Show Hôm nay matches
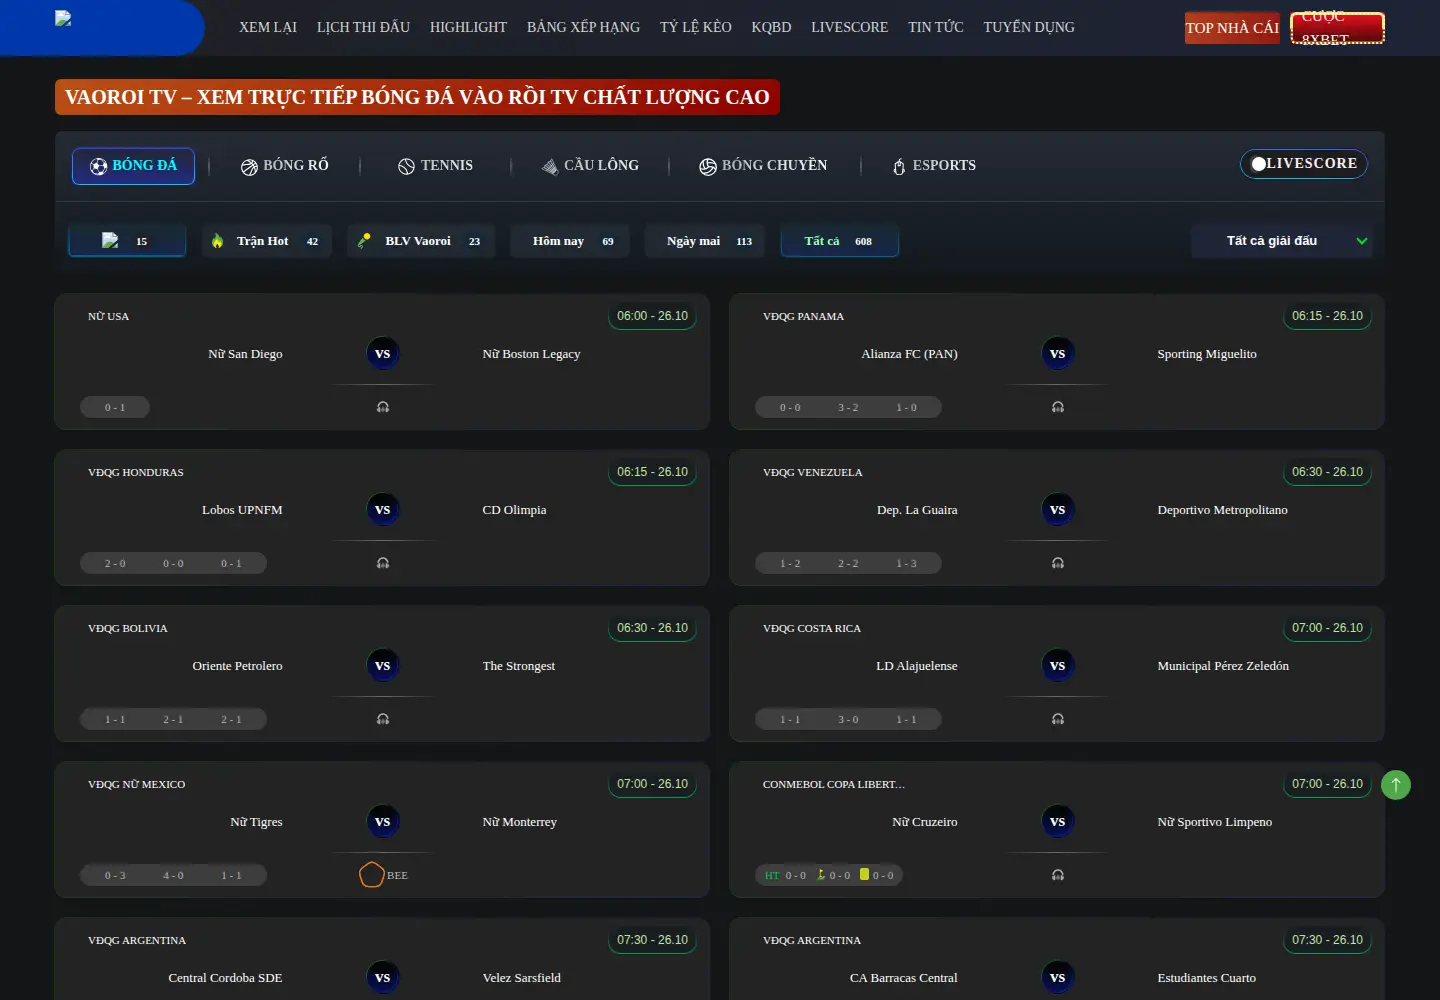This screenshot has height=1000, width=1440. click(x=570, y=241)
